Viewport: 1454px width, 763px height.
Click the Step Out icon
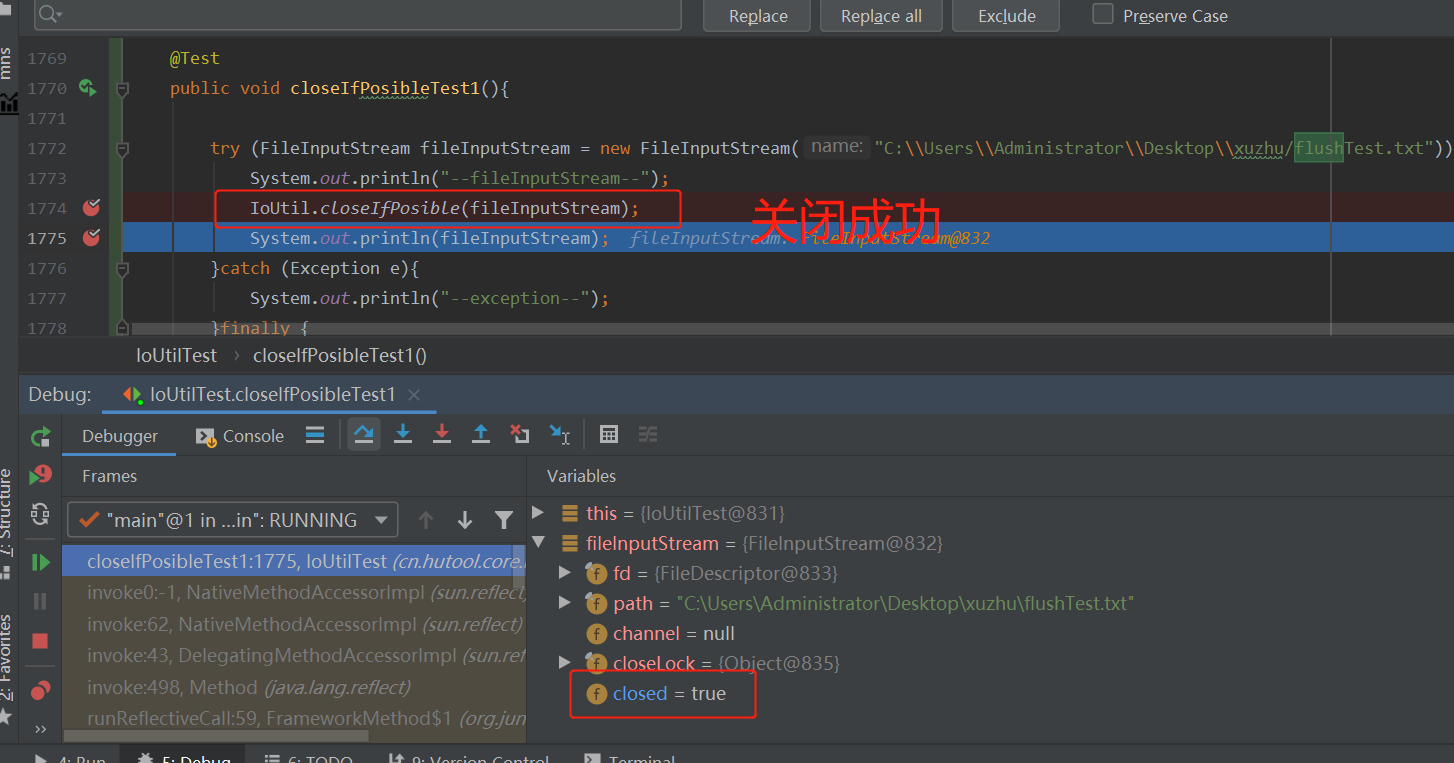point(481,434)
